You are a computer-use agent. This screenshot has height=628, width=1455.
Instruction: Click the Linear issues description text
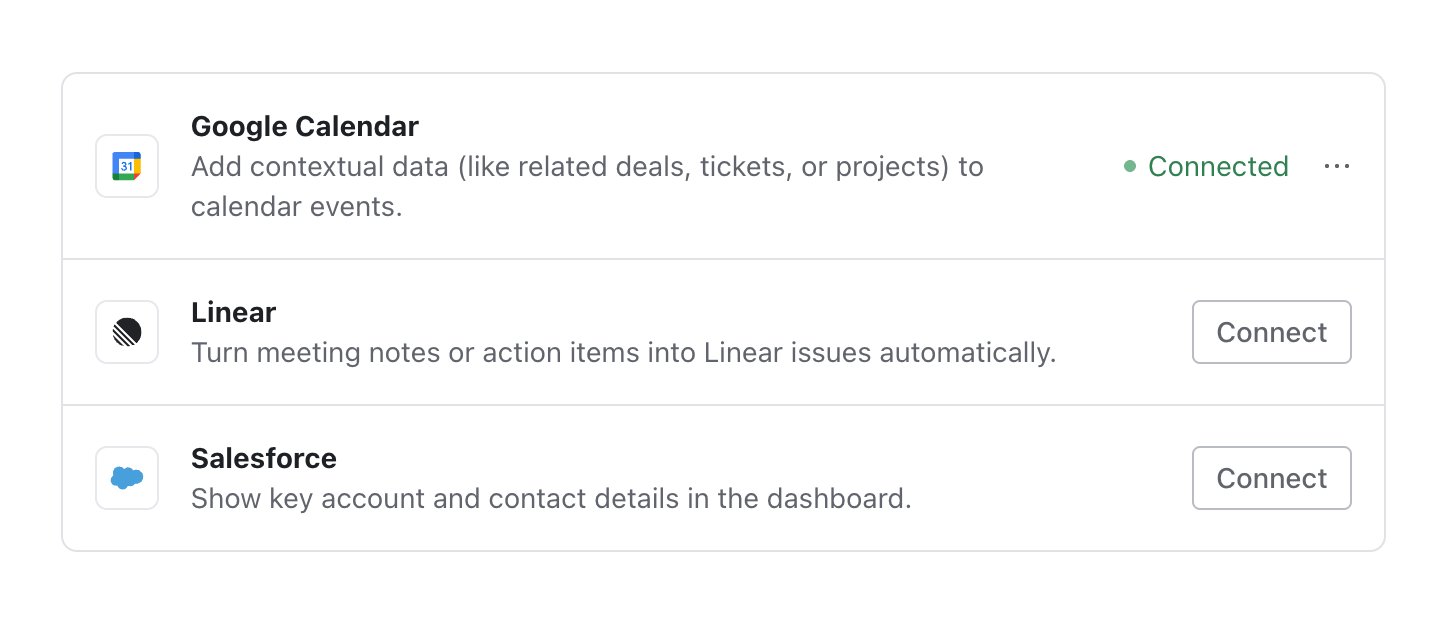click(x=623, y=353)
